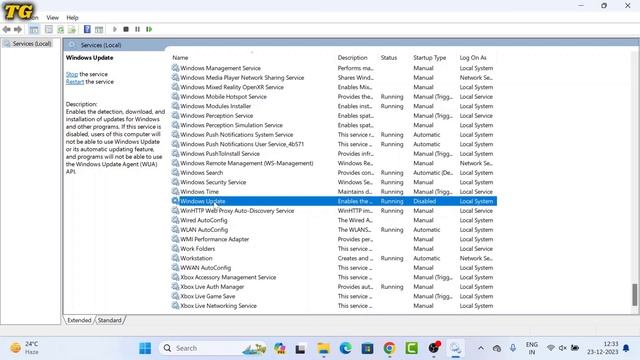Open the View menu
This screenshot has height=360, width=640.
click(52, 18)
